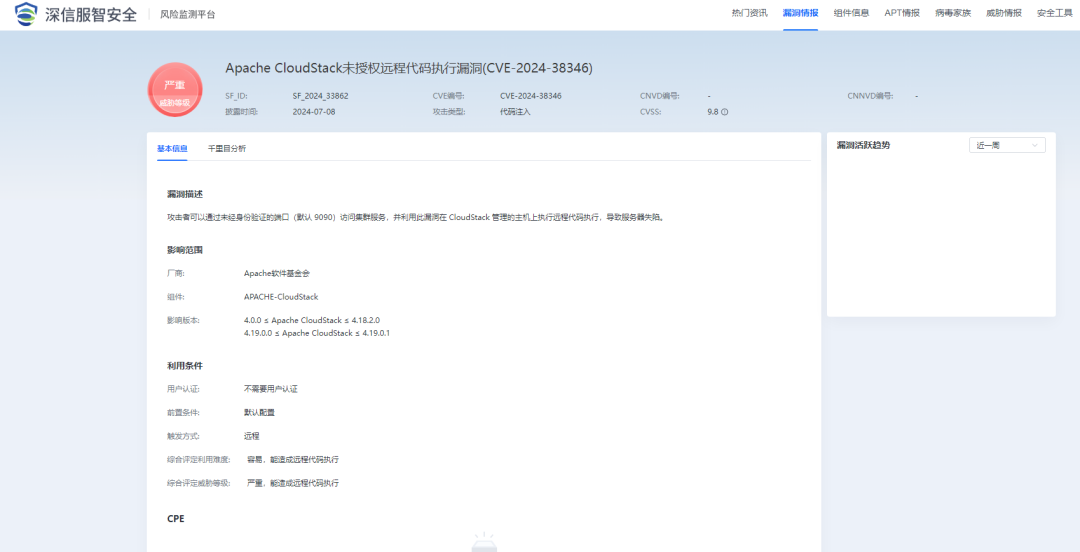Click the SF_ID field label
Image resolution: width=1080 pixels, height=552 pixels.
pos(236,96)
